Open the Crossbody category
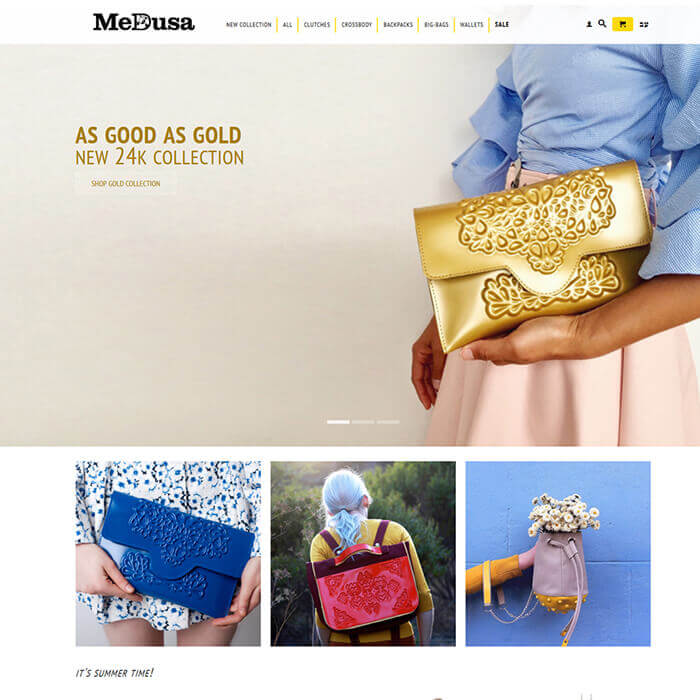This screenshot has width=700, height=700. pos(356,25)
